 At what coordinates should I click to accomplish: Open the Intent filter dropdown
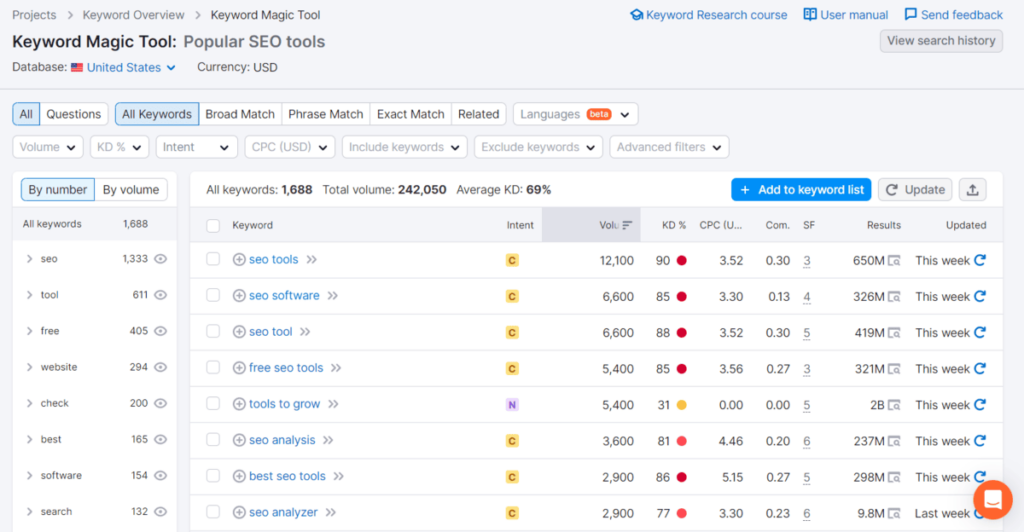pyautogui.click(x=196, y=147)
